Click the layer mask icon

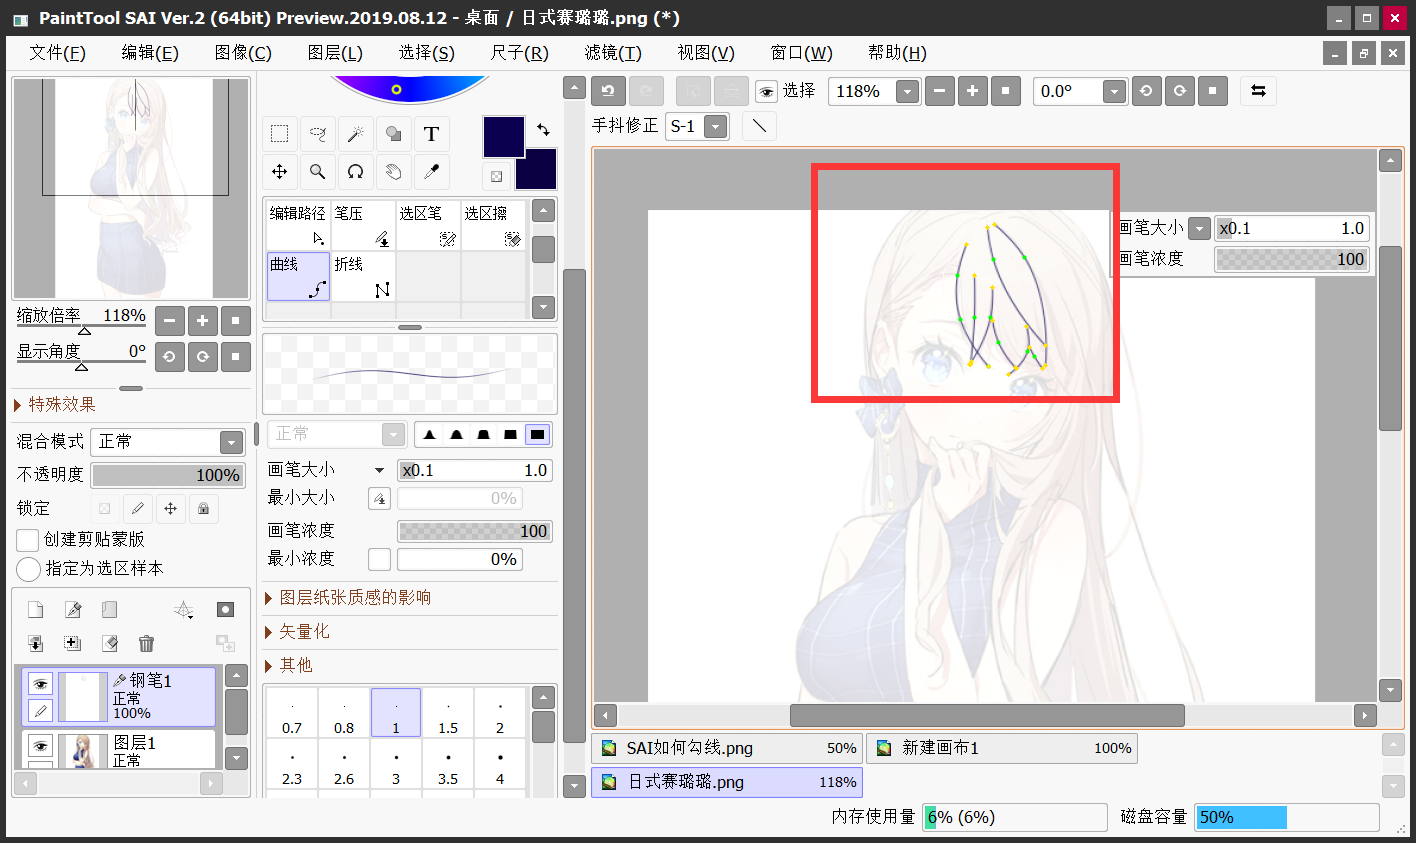click(x=226, y=610)
